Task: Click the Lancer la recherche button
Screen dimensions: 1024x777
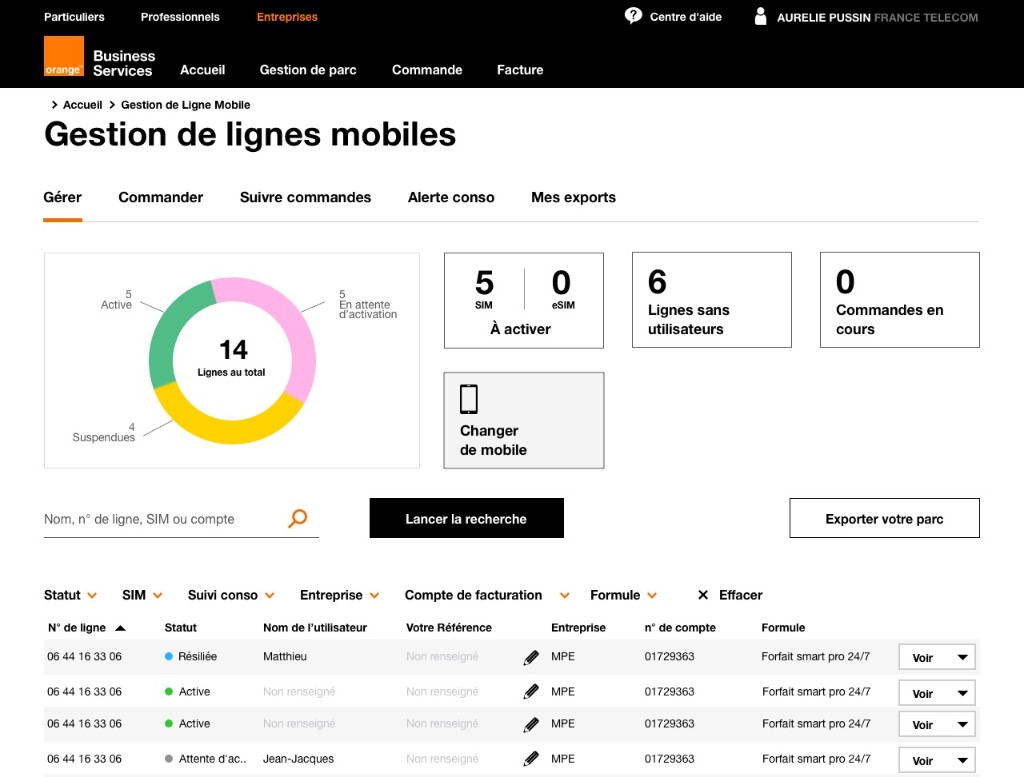Action: pyautogui.click(x=466, y=517)
